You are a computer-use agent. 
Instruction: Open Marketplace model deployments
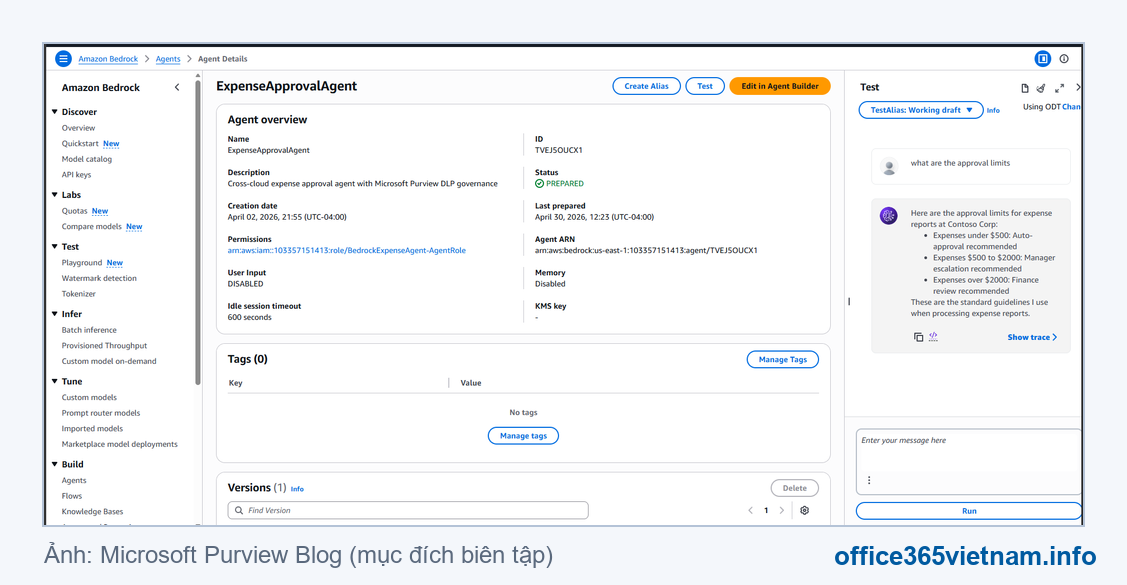119,444
